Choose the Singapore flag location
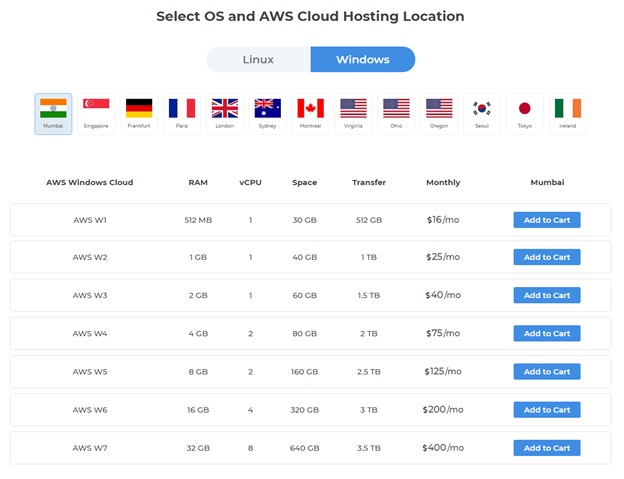Screen dimensions: 624x479 tap(96, 114)
